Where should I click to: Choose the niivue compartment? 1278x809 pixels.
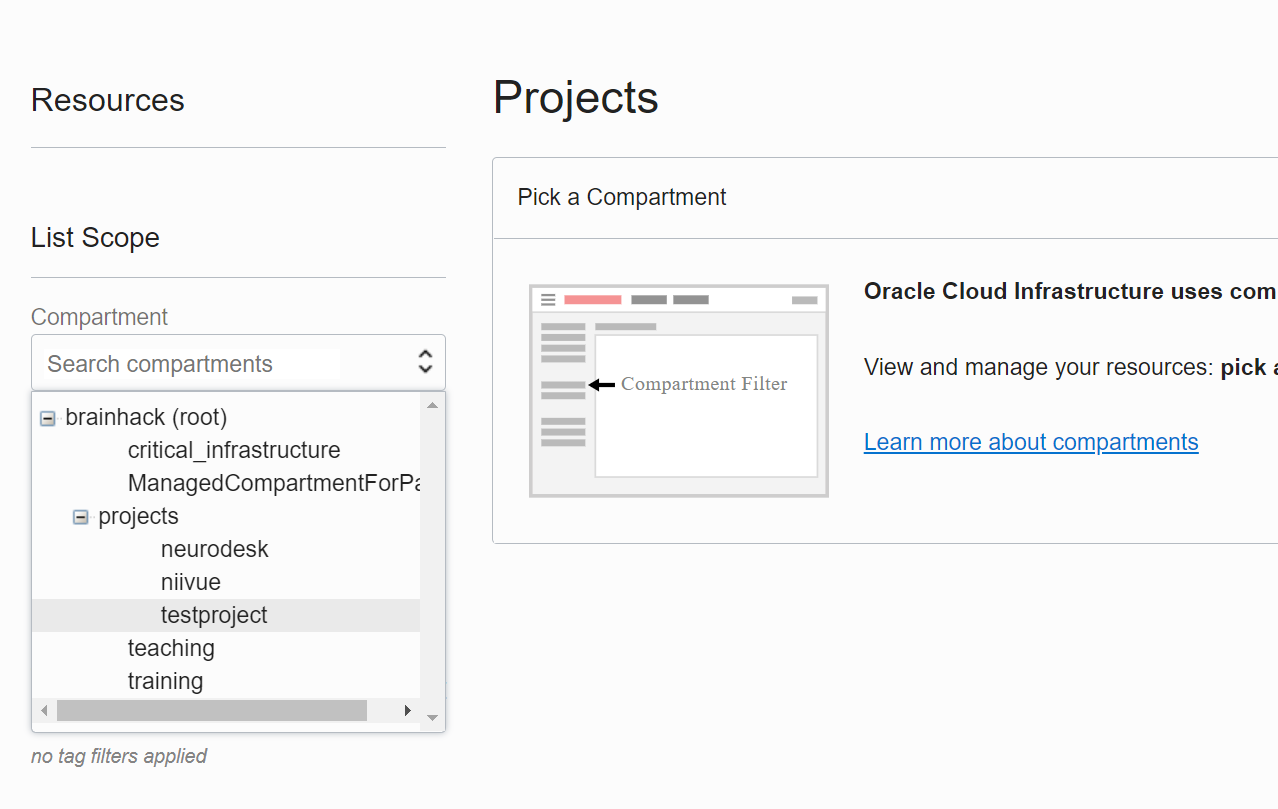tap(191, 582)
